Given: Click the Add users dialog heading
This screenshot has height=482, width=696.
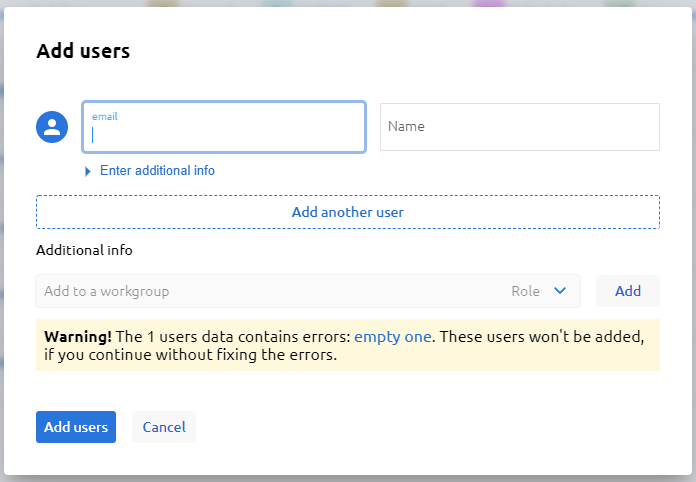Looking at the screenshot, I should pos(83,51).
